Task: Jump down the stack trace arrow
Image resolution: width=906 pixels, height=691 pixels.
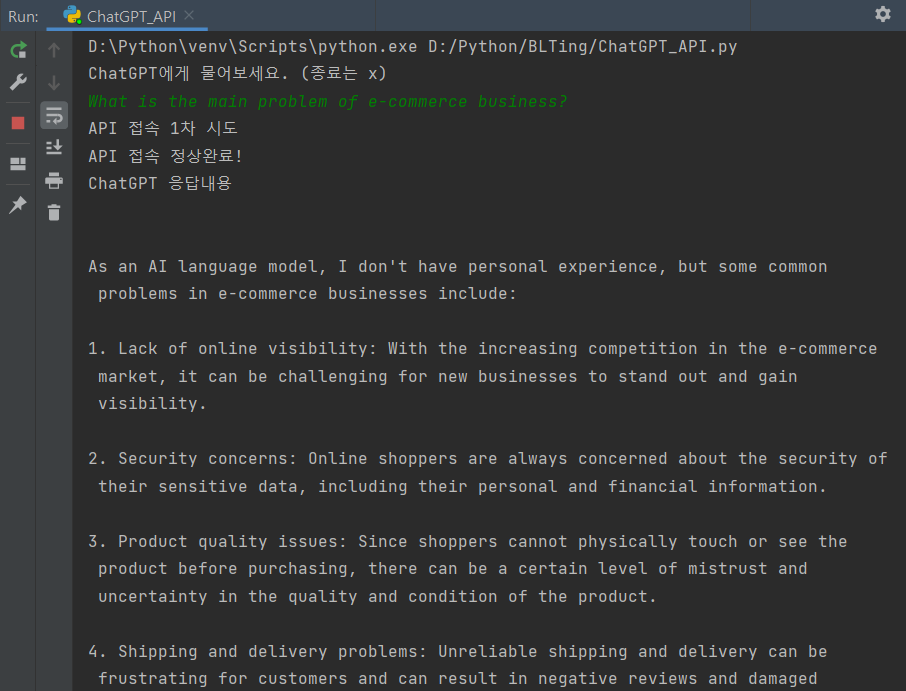Action: coord(54,83)
